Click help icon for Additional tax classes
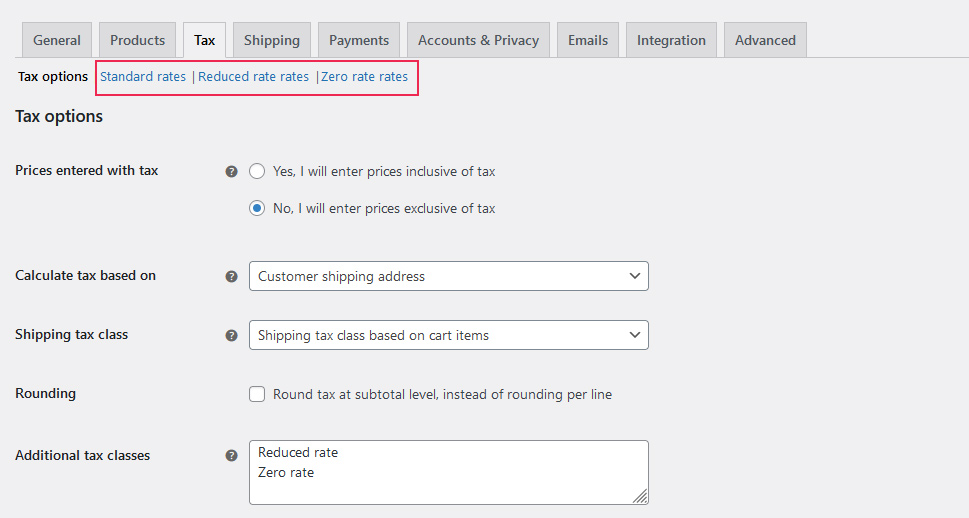This screenshot has width=969, height=518. point(232,456)
